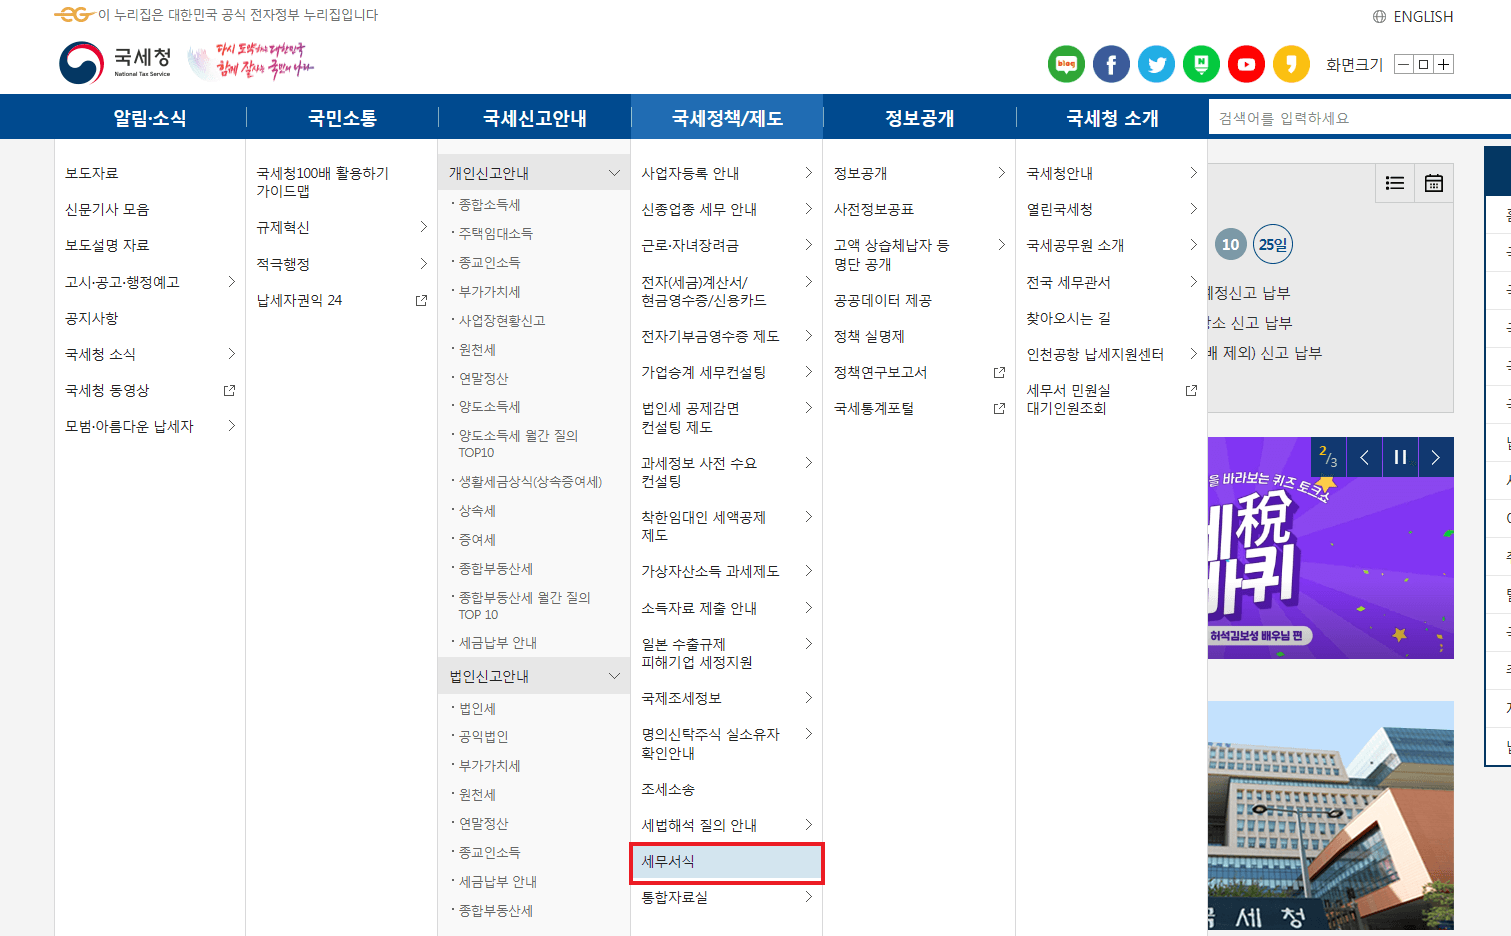Click the yellow KakaoStory icon
Viewport: 1511px width, 936px height.
coord(1291,63)
